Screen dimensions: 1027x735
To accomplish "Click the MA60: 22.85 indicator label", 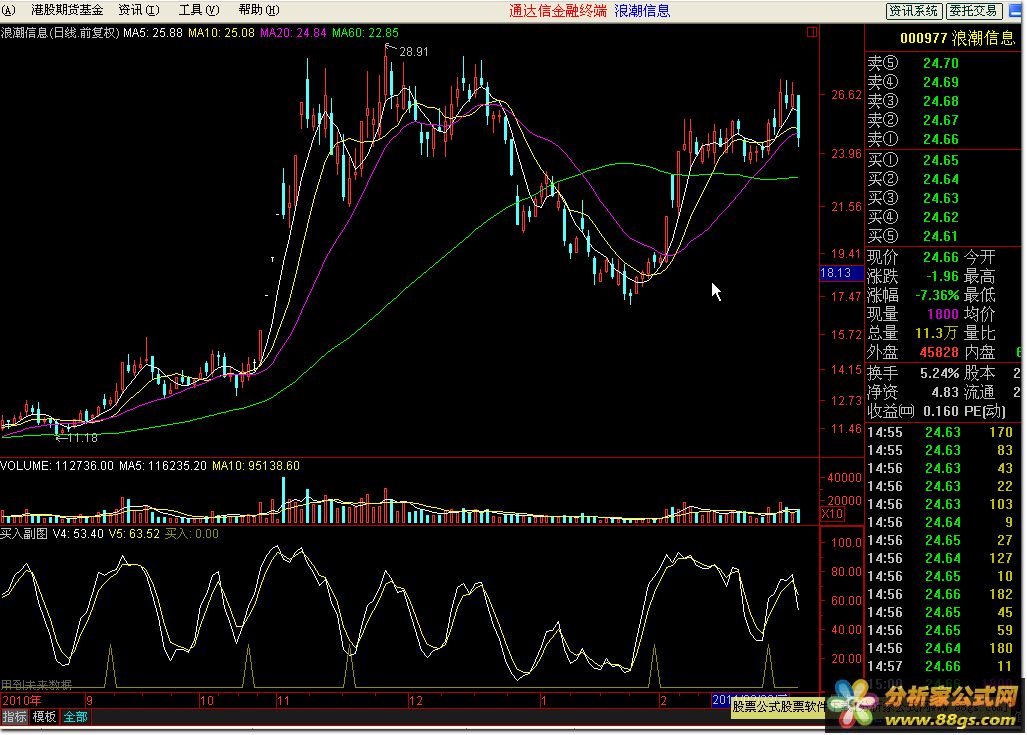I will click(x=365, y=32).
